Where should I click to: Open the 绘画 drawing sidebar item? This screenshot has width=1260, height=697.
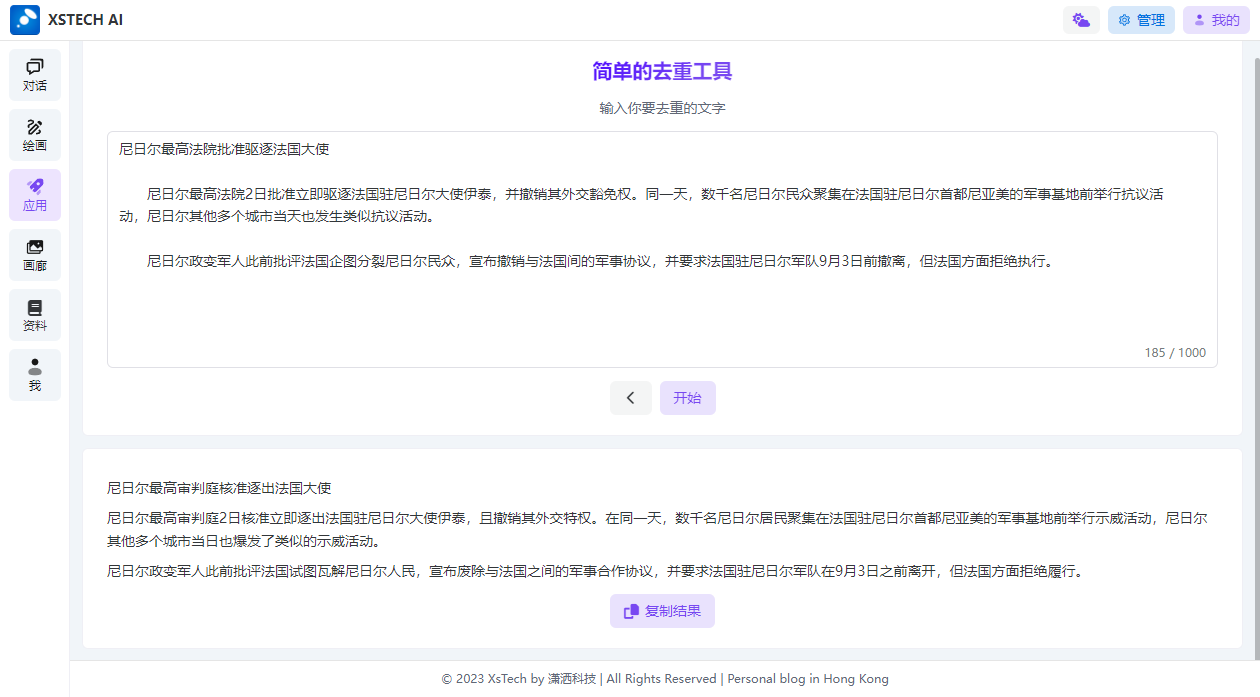(35, 135)
